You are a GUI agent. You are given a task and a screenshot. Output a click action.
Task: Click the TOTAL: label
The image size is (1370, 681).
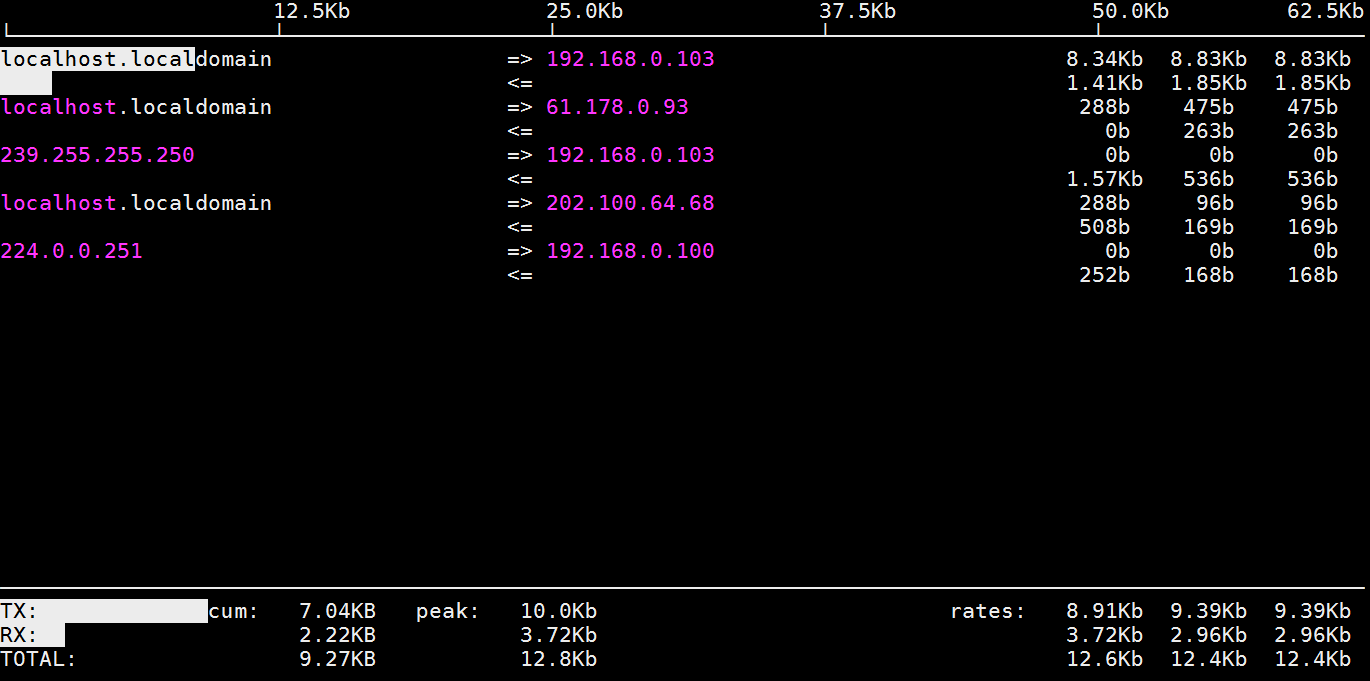click(x=39, y=659)
